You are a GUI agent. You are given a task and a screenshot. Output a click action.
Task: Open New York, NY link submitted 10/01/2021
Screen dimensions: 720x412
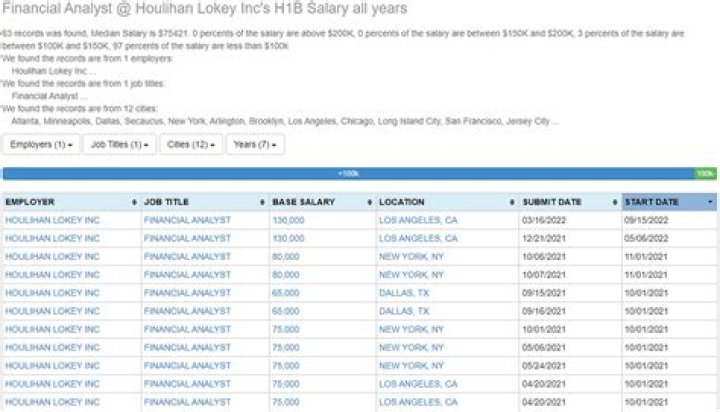pyautogui.click(x=411, y=329)
